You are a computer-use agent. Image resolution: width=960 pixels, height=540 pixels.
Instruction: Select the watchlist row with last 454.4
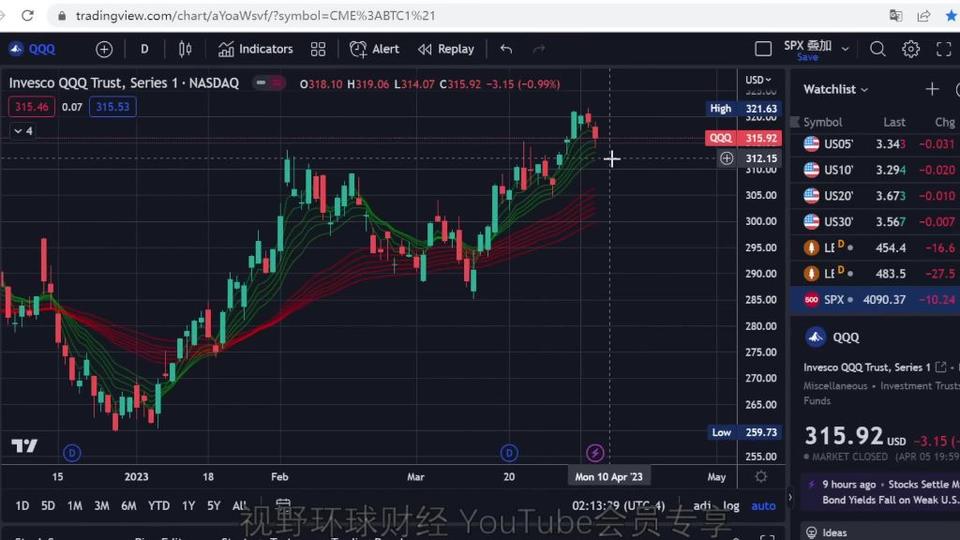875,248
